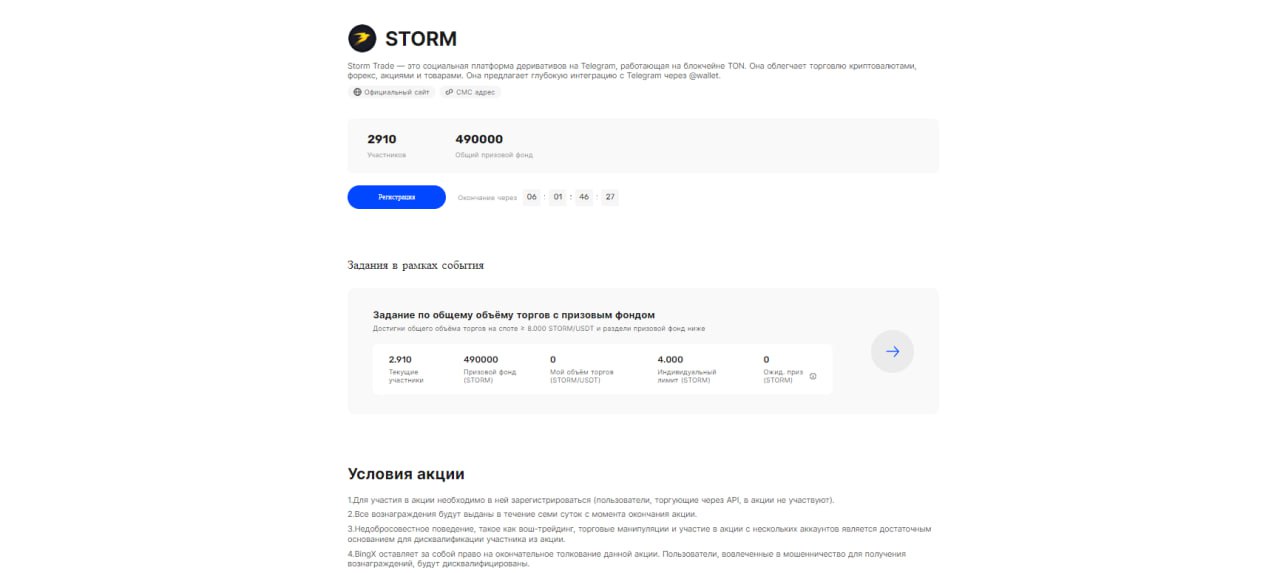1280x573 pixels.
Task: Click the Призовой фонд (STORM) label
Action: click(490, 376)
